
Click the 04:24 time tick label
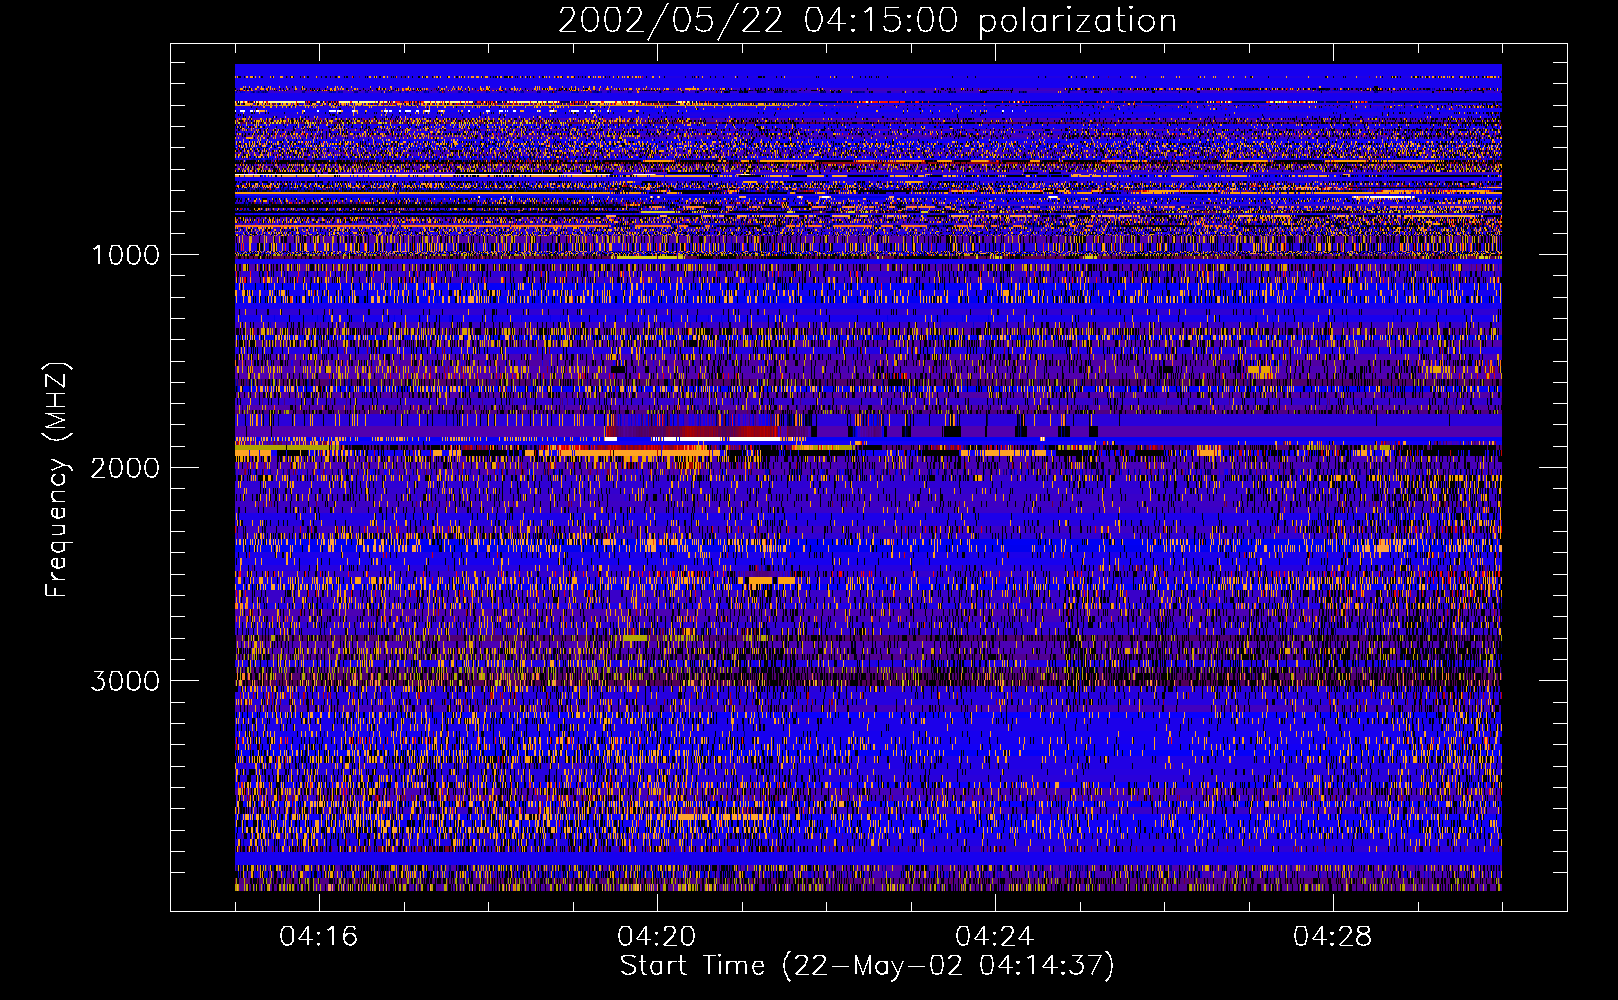point(995,937)
